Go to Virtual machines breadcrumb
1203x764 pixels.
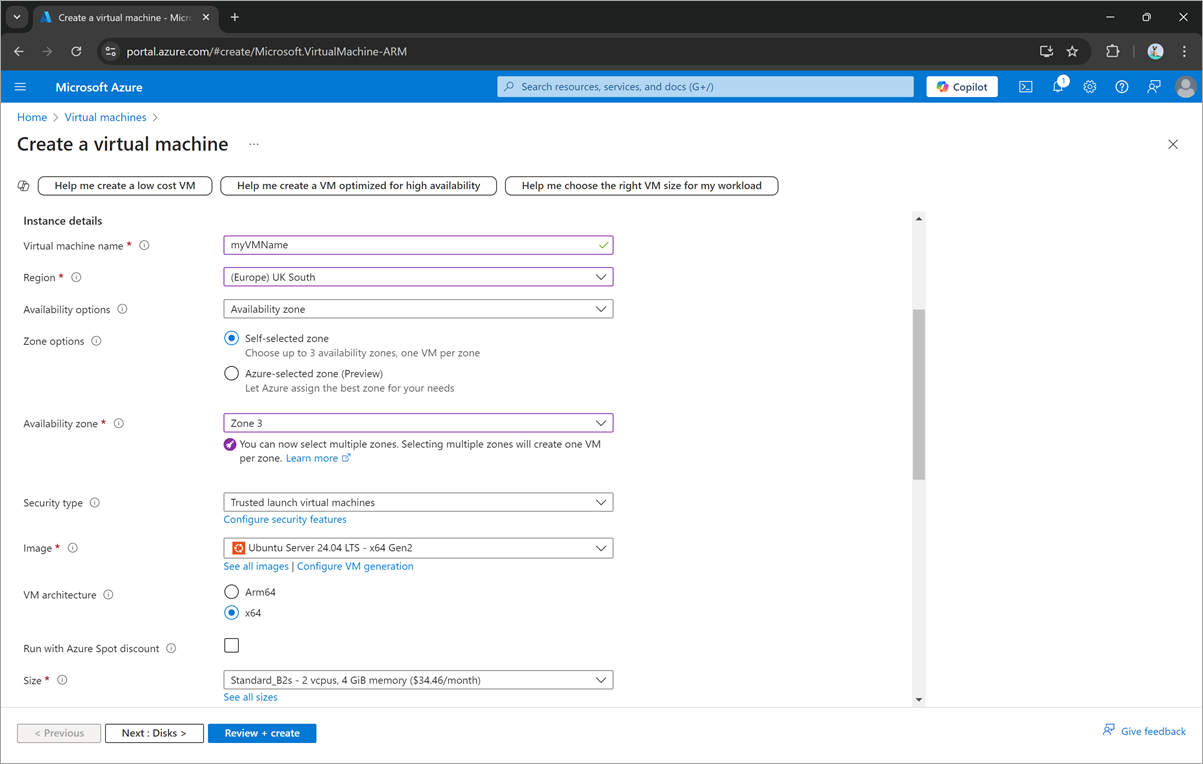[105, 117]
